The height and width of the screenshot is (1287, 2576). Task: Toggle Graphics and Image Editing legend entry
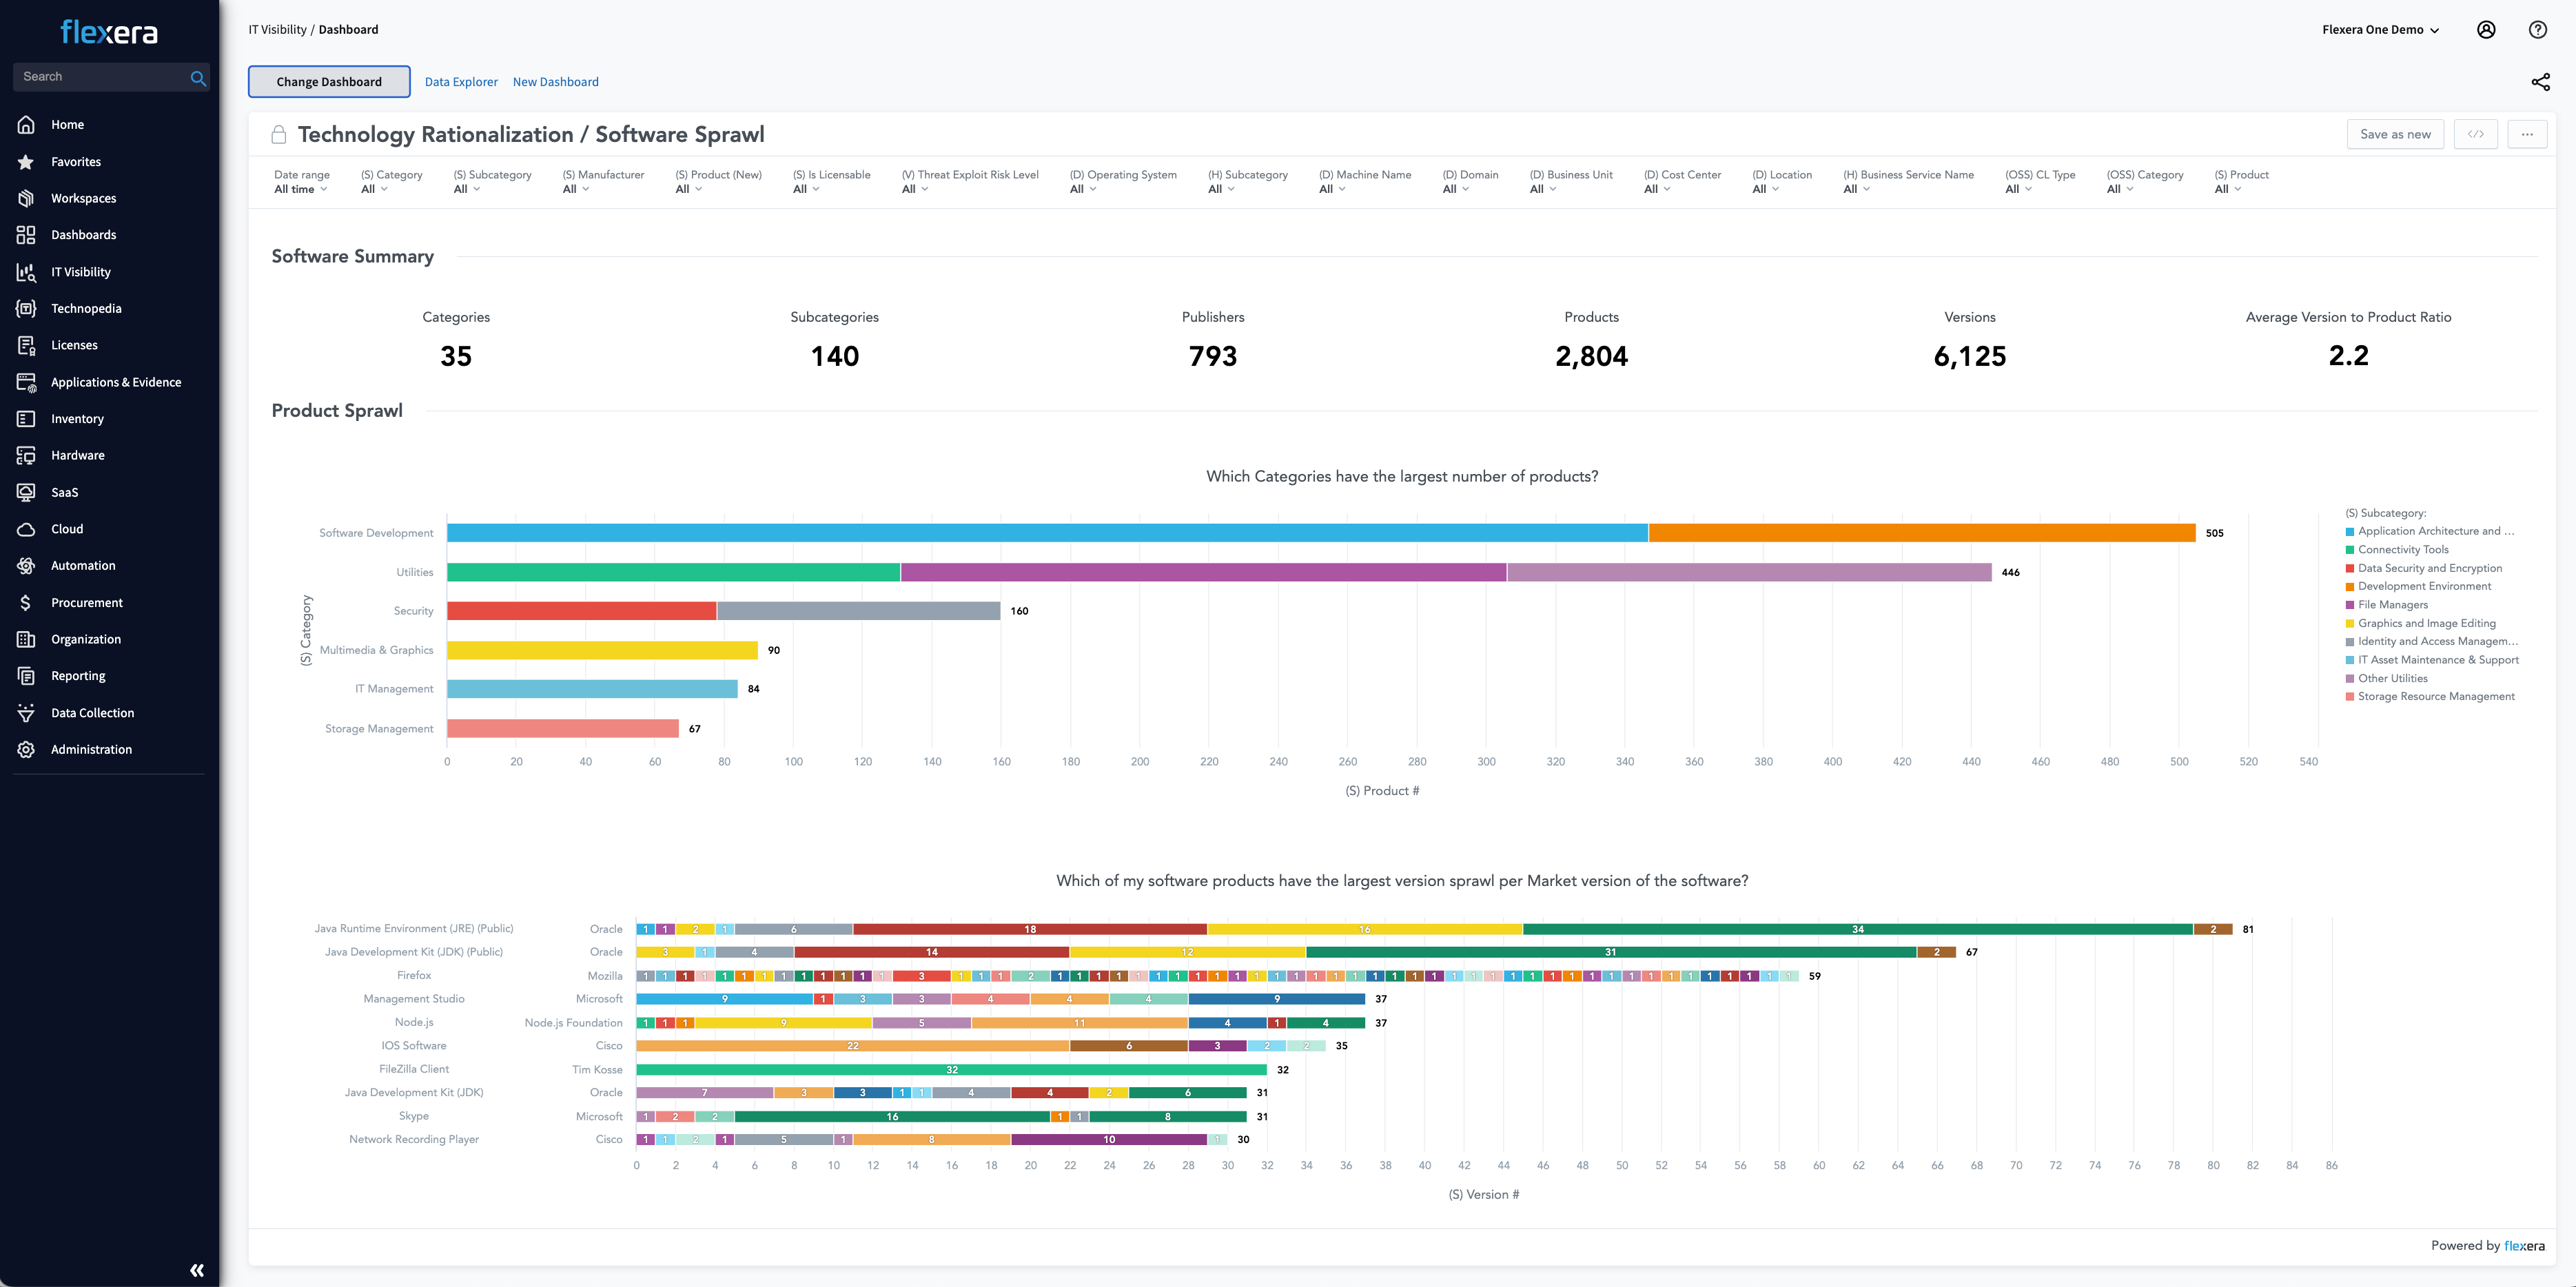coord(2420,623)
